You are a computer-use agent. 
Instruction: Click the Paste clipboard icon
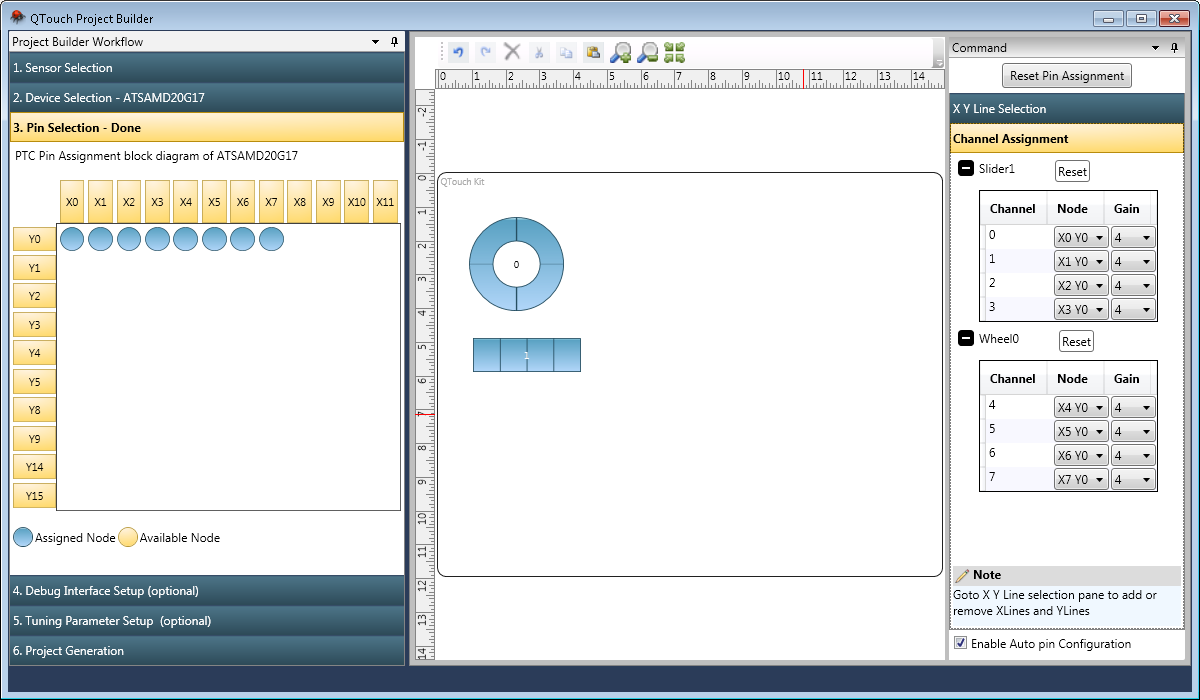pyautogui.click(x=593, y=52)
